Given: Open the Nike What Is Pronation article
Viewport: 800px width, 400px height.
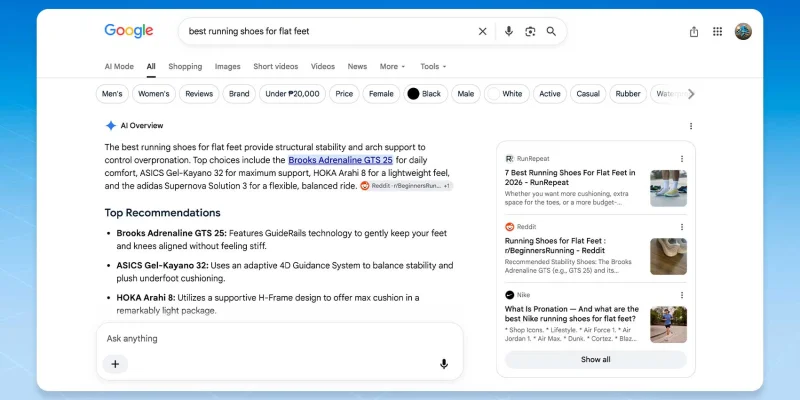Looking at the screenshot, I should [571, 314].
